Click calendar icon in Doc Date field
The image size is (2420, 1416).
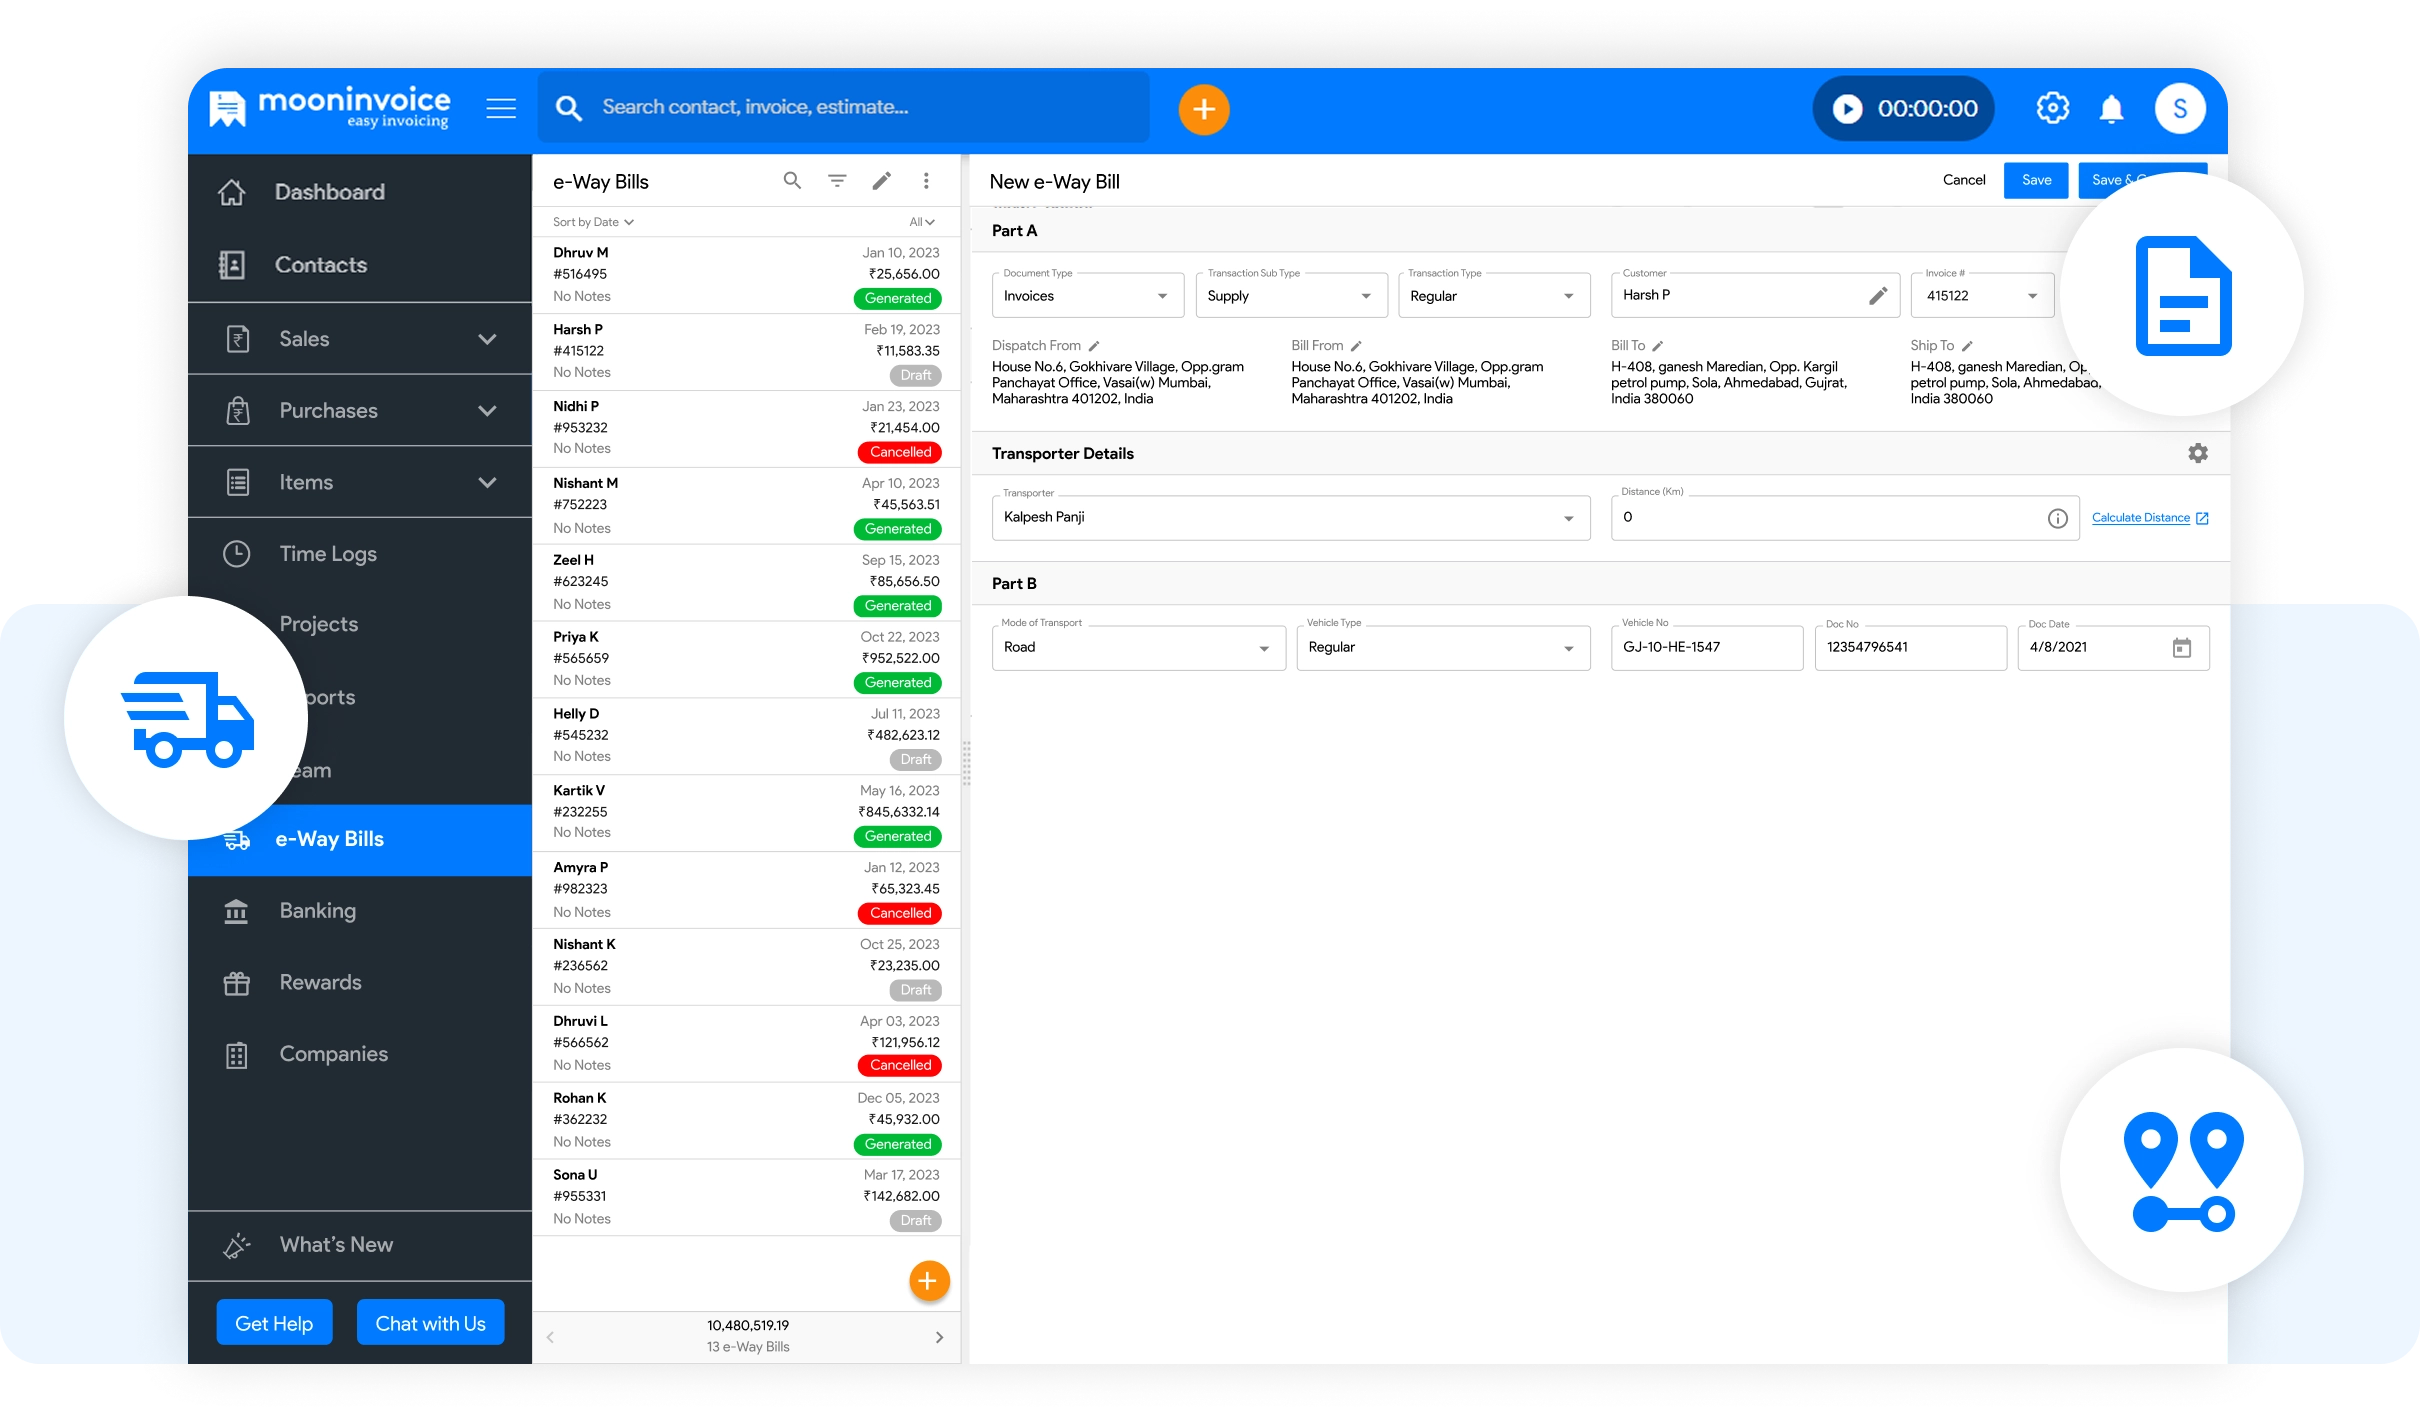click(x=2181, y=648)
